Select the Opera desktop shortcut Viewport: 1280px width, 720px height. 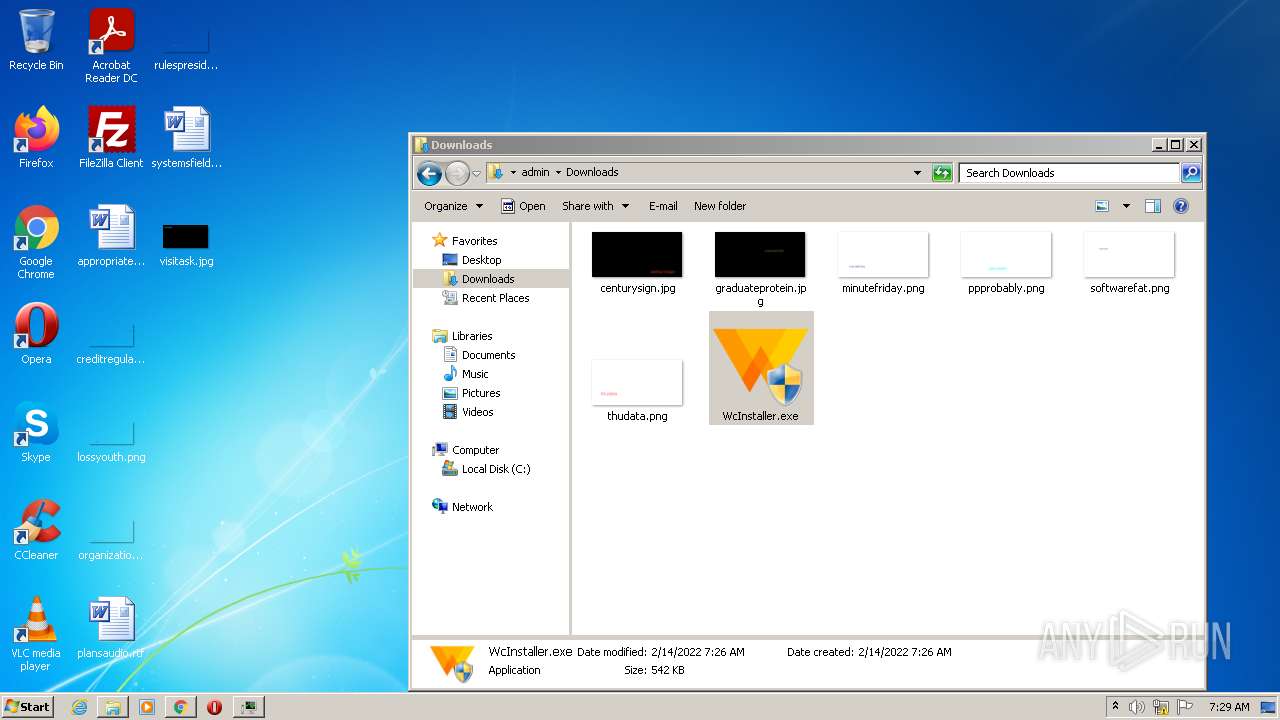tap(36, 334)
